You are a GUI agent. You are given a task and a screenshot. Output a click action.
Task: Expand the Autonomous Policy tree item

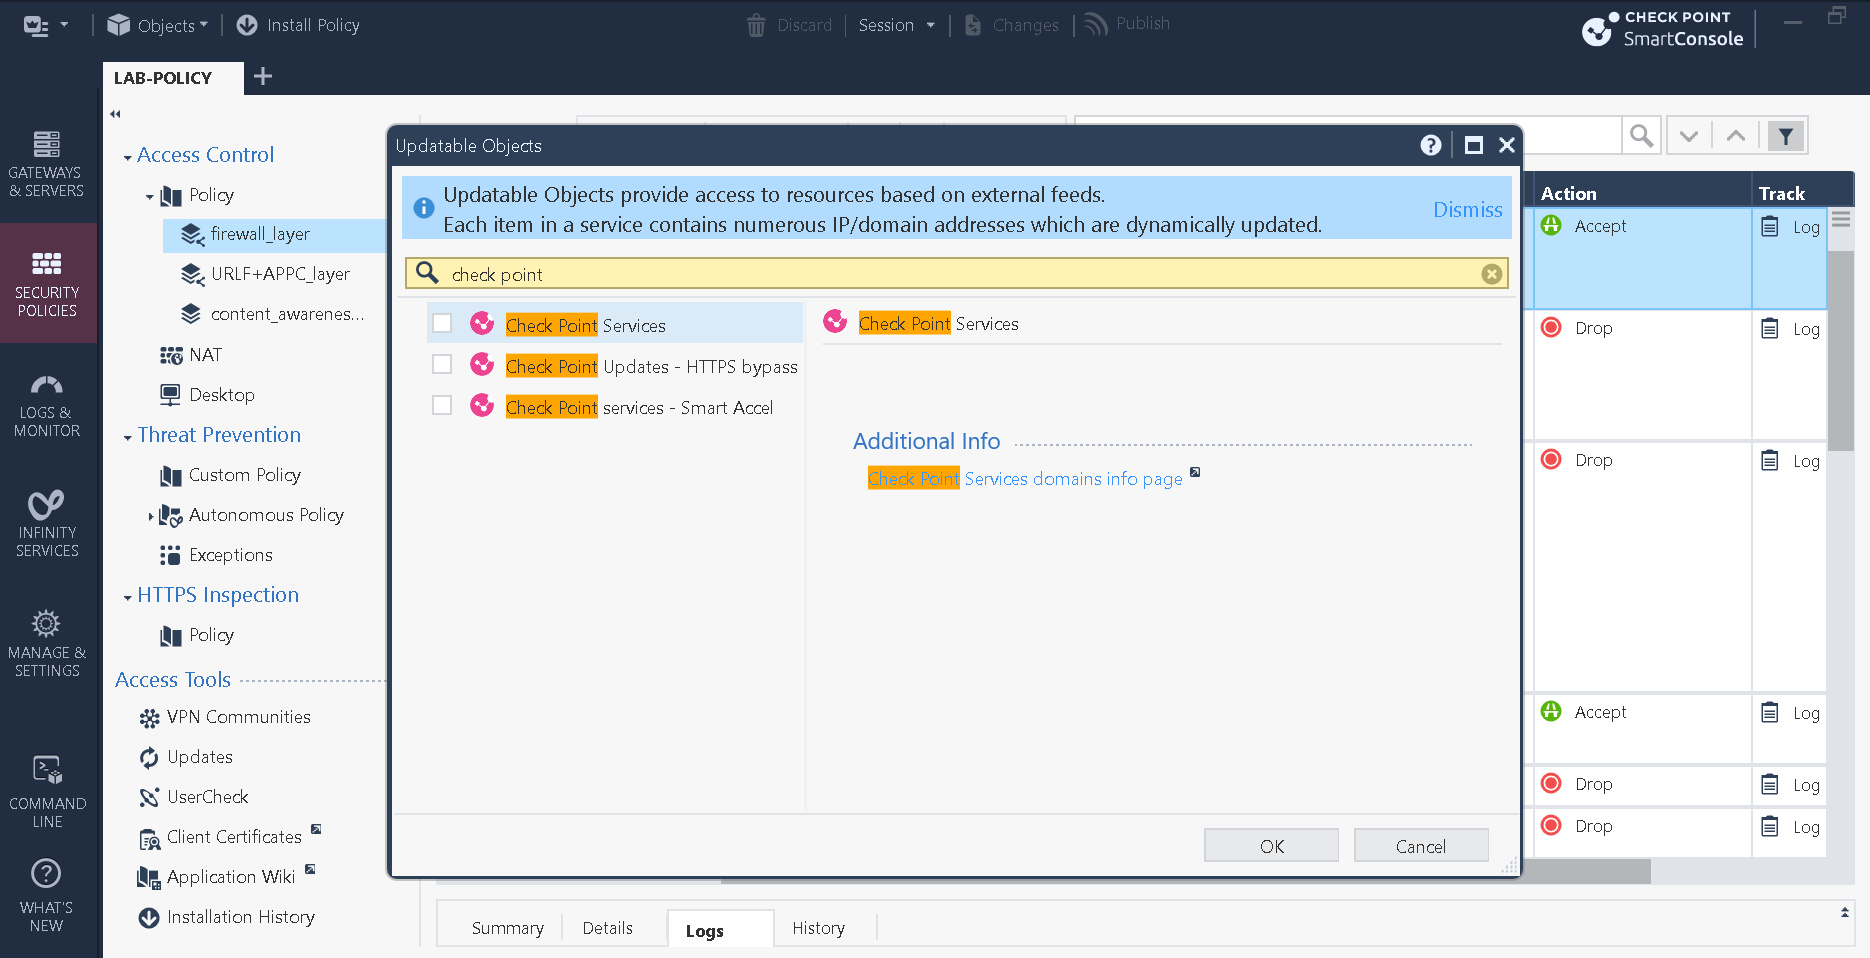click(x=152, y=515)
